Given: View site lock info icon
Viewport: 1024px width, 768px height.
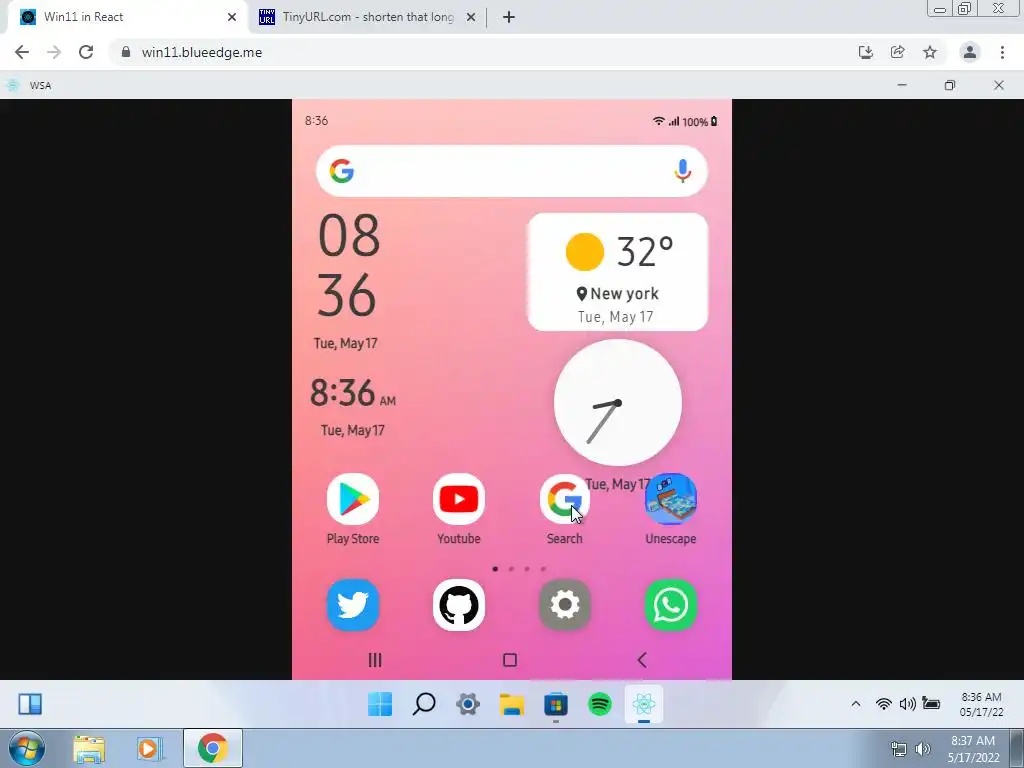Looking at the screenshot, I should click(x=126, y=52).
